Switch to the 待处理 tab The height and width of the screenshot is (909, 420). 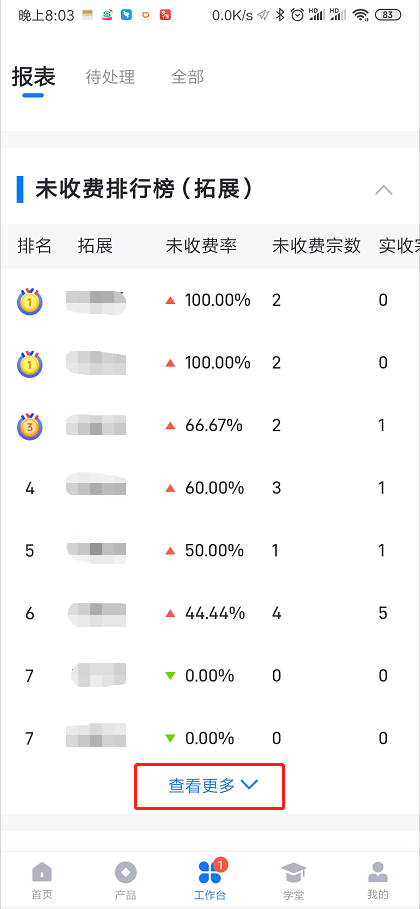[x=110, y=77]
